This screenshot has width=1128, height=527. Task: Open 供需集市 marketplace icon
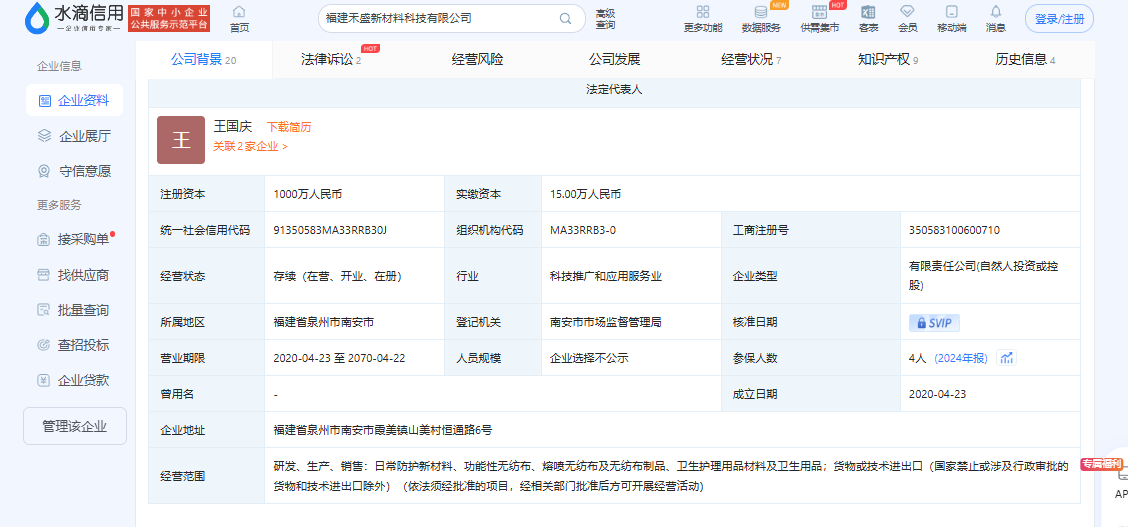[819, 12]
